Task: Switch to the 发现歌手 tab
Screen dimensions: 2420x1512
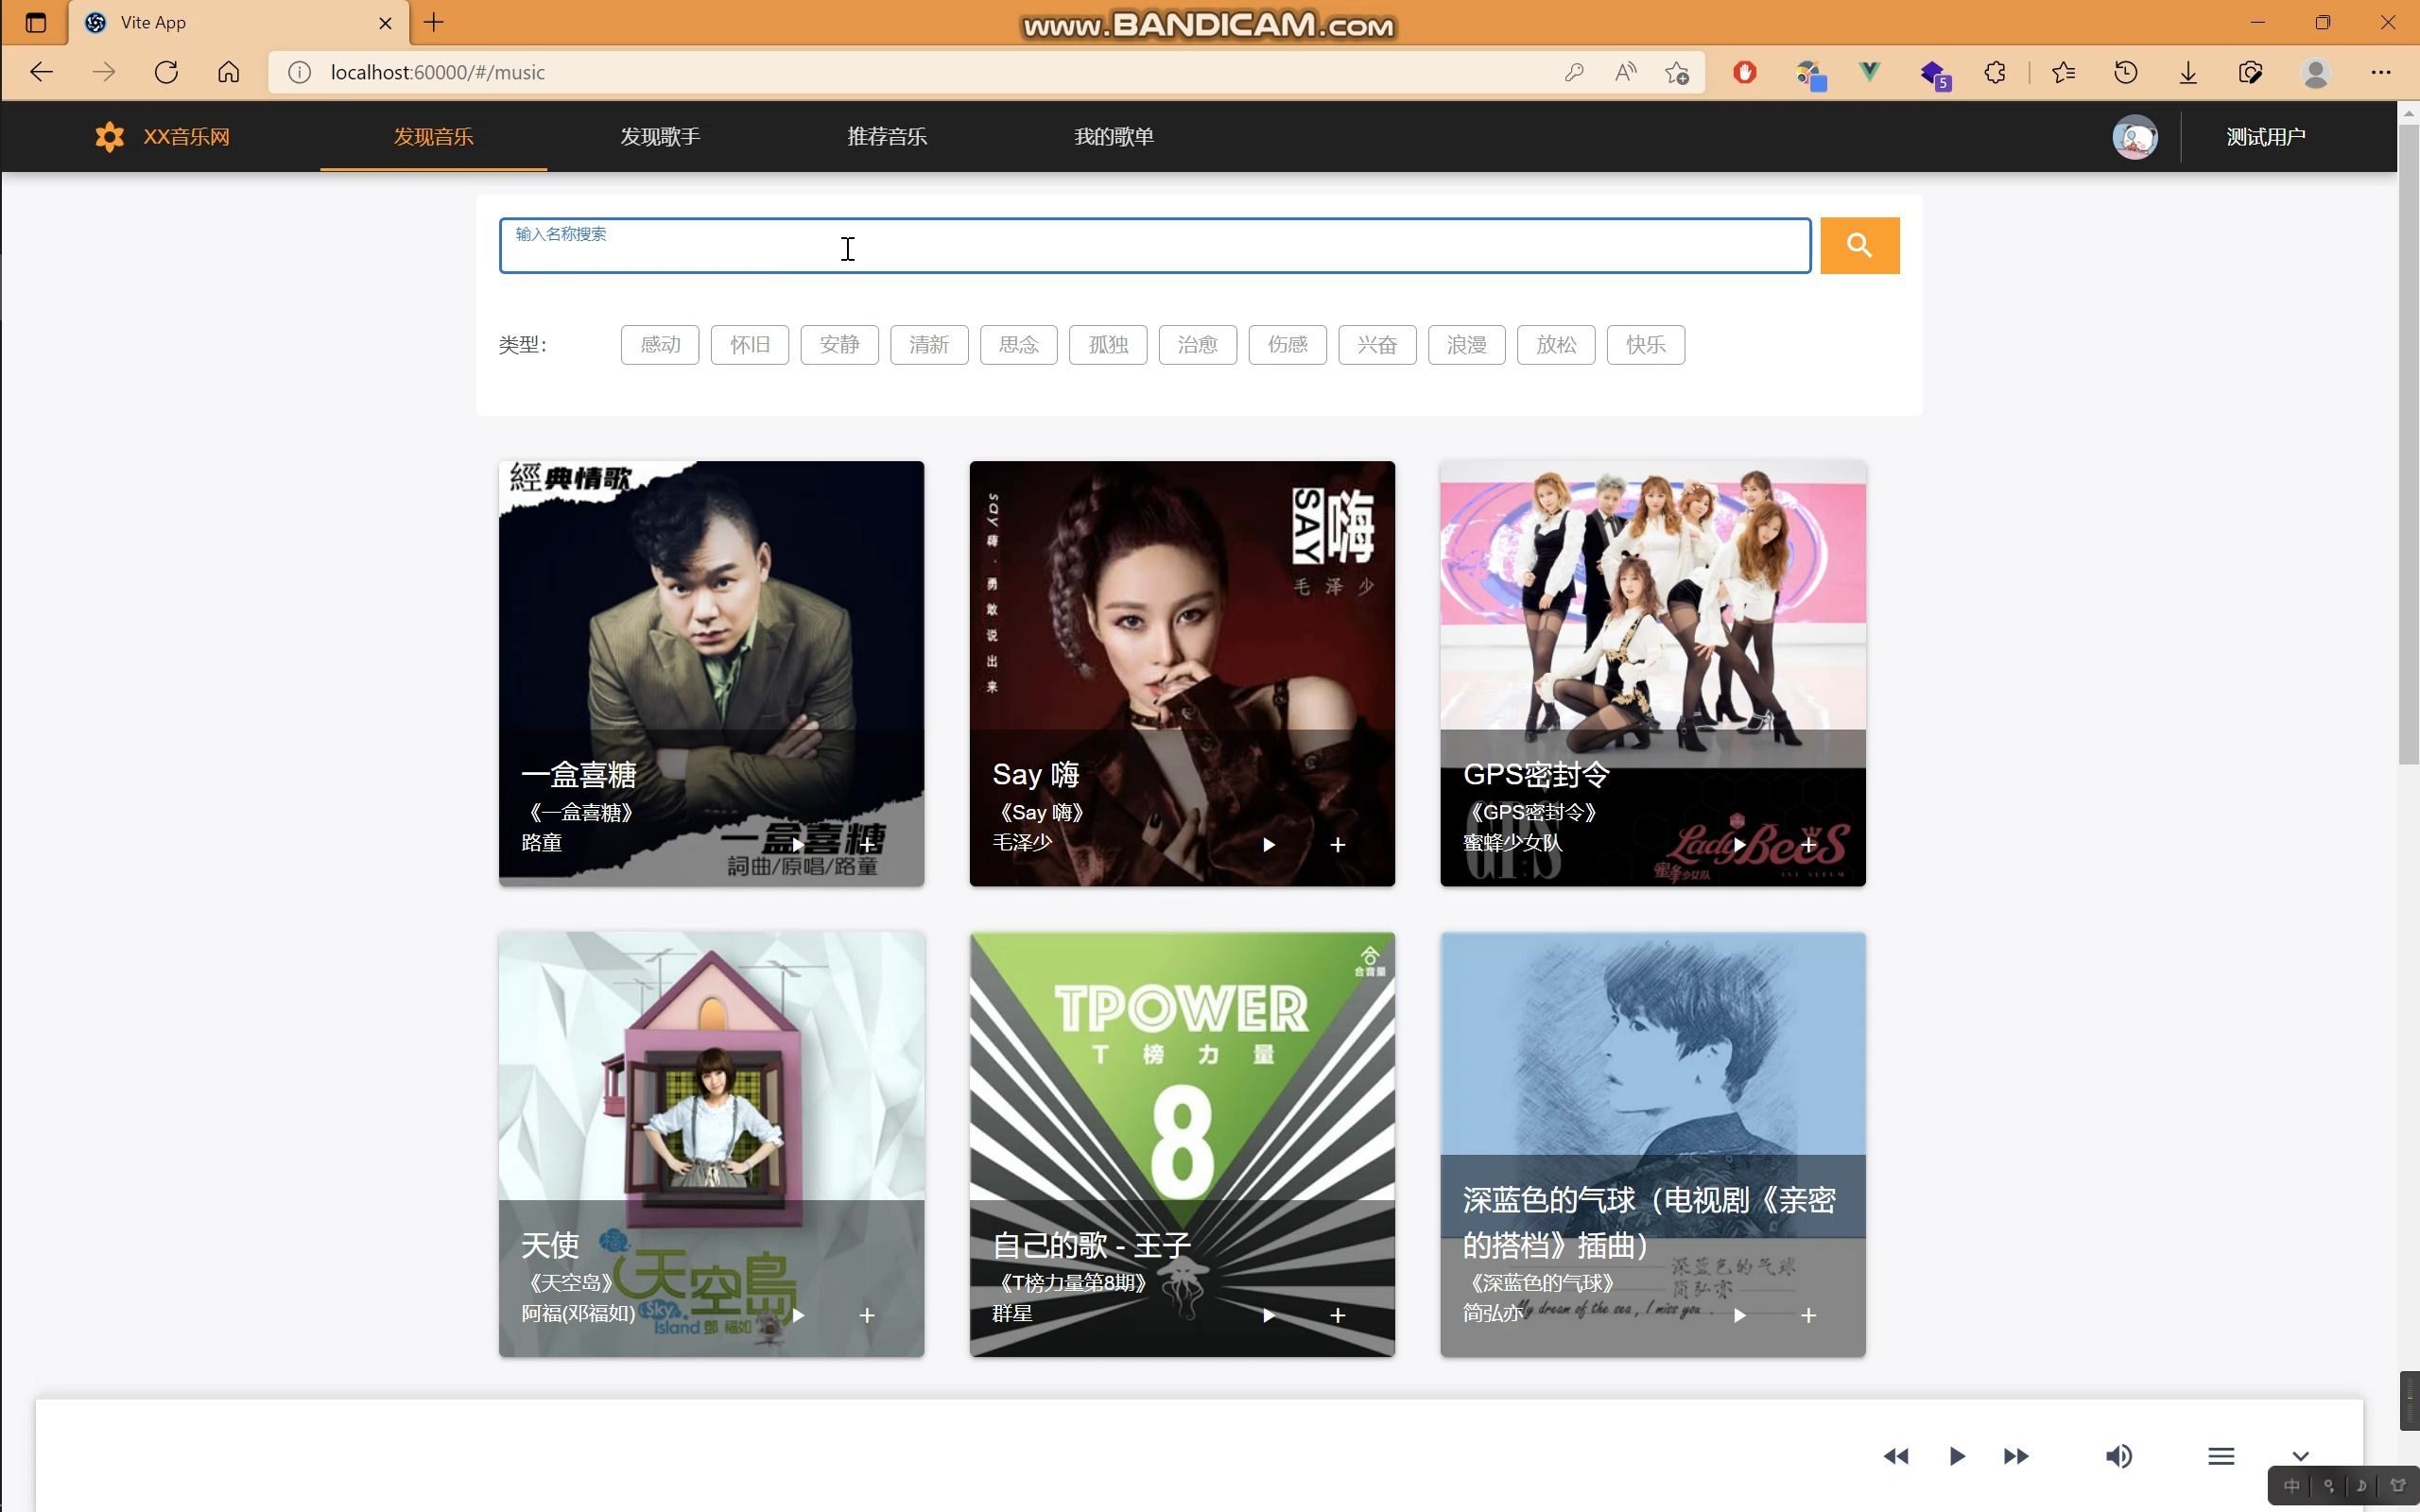Action: point(660,136)
